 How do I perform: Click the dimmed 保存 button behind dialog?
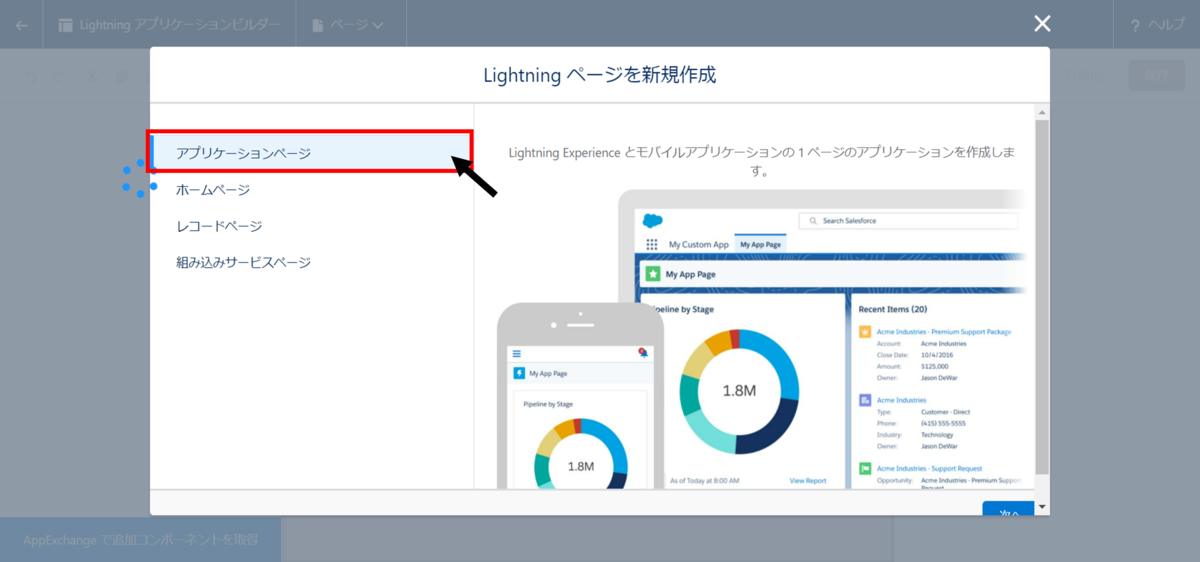1156,75
